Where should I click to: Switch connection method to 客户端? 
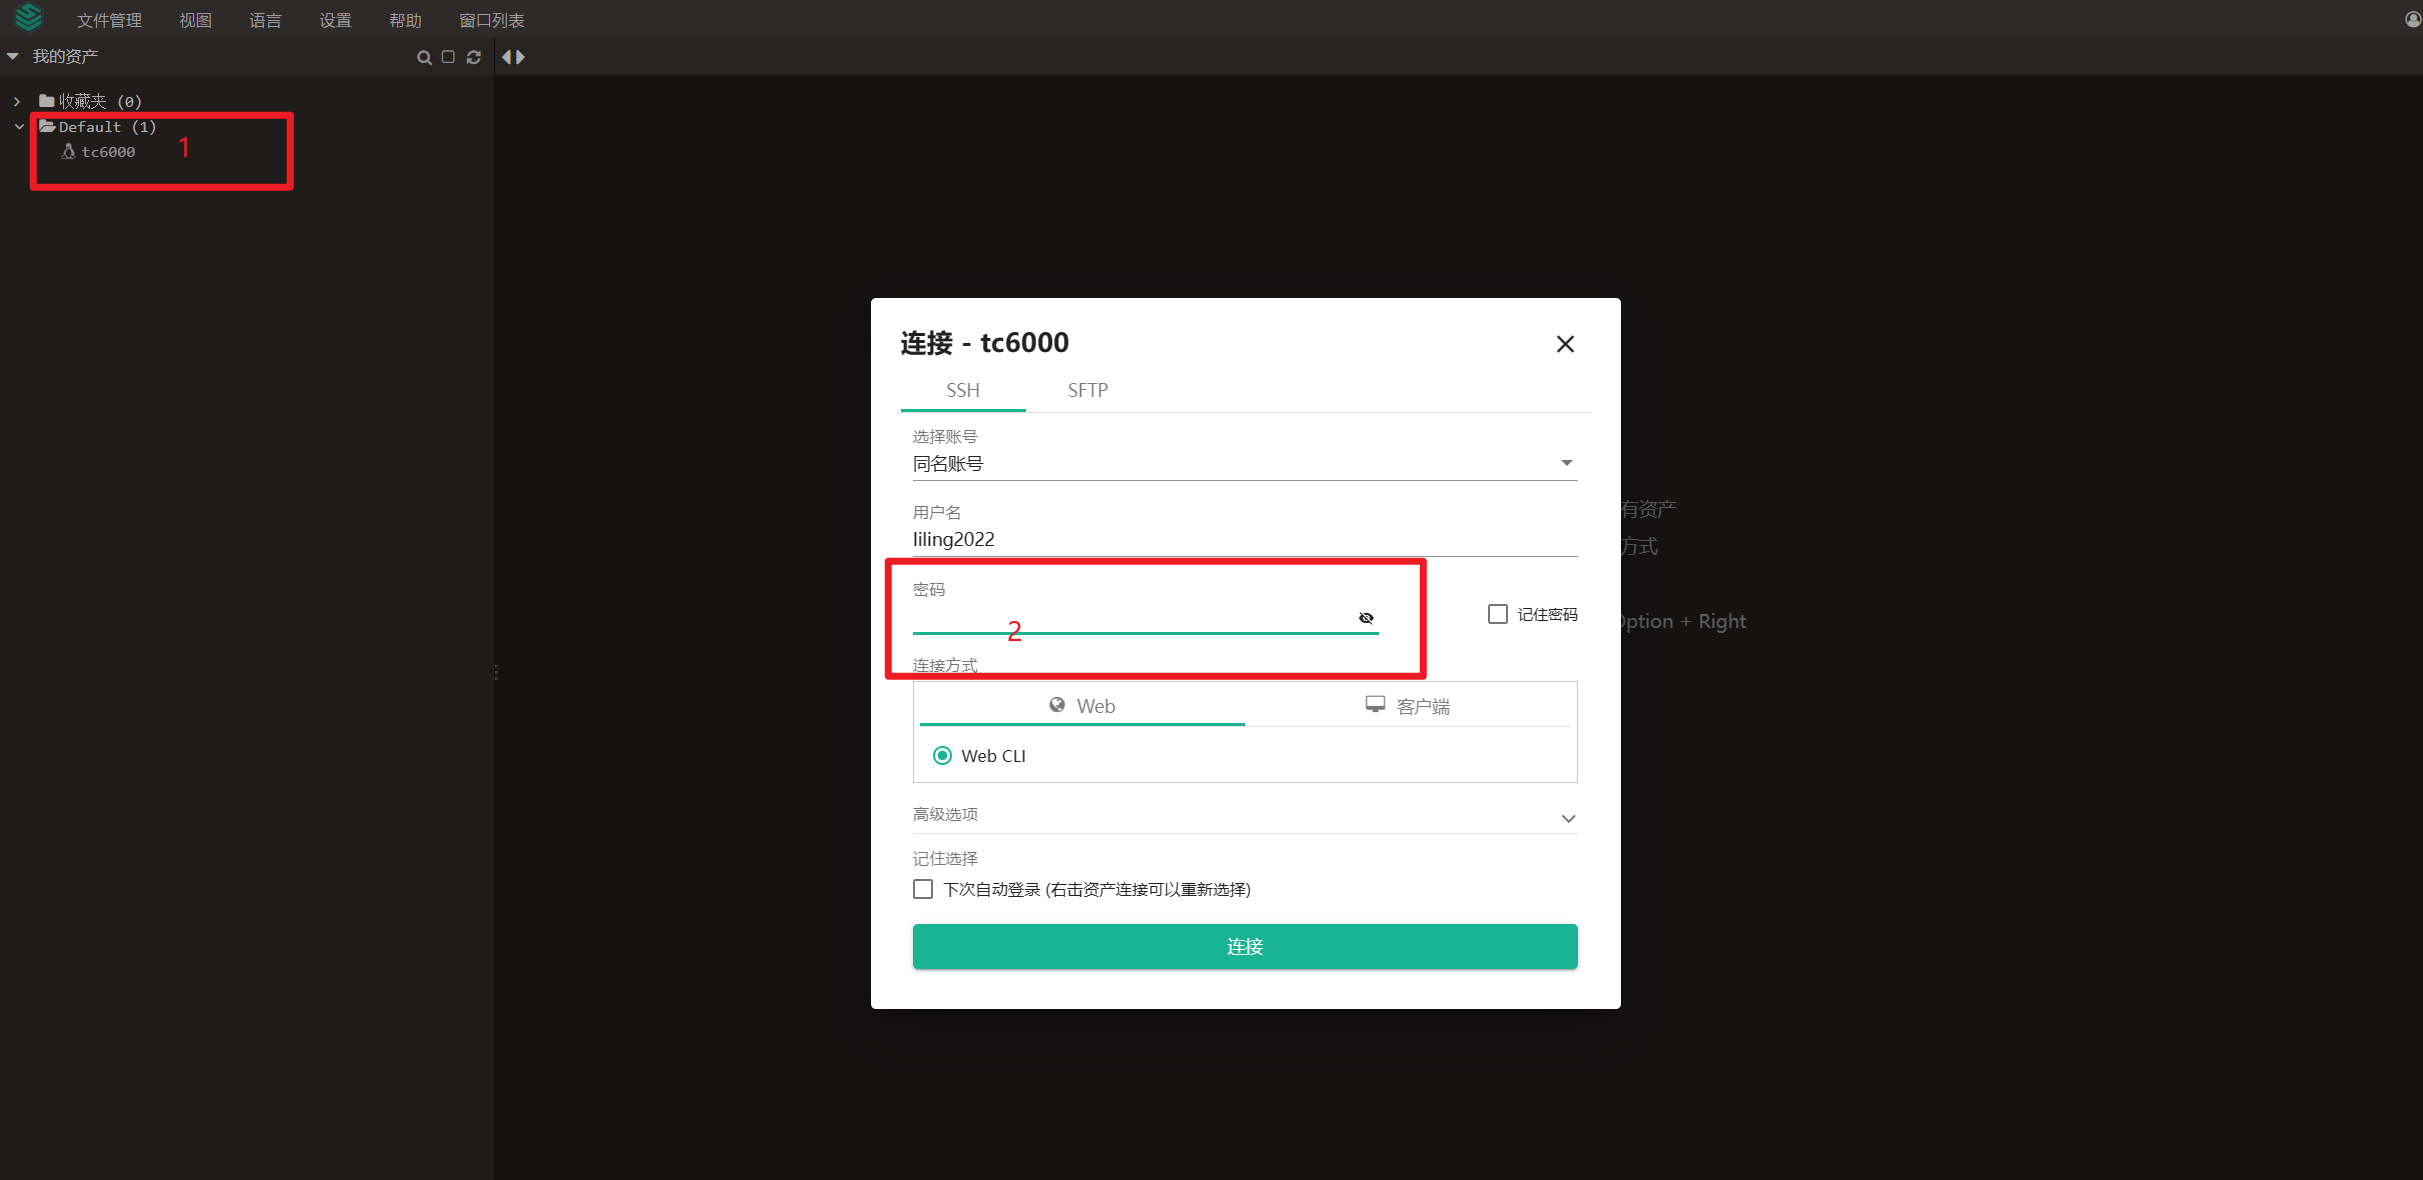tap(1408, 706)
